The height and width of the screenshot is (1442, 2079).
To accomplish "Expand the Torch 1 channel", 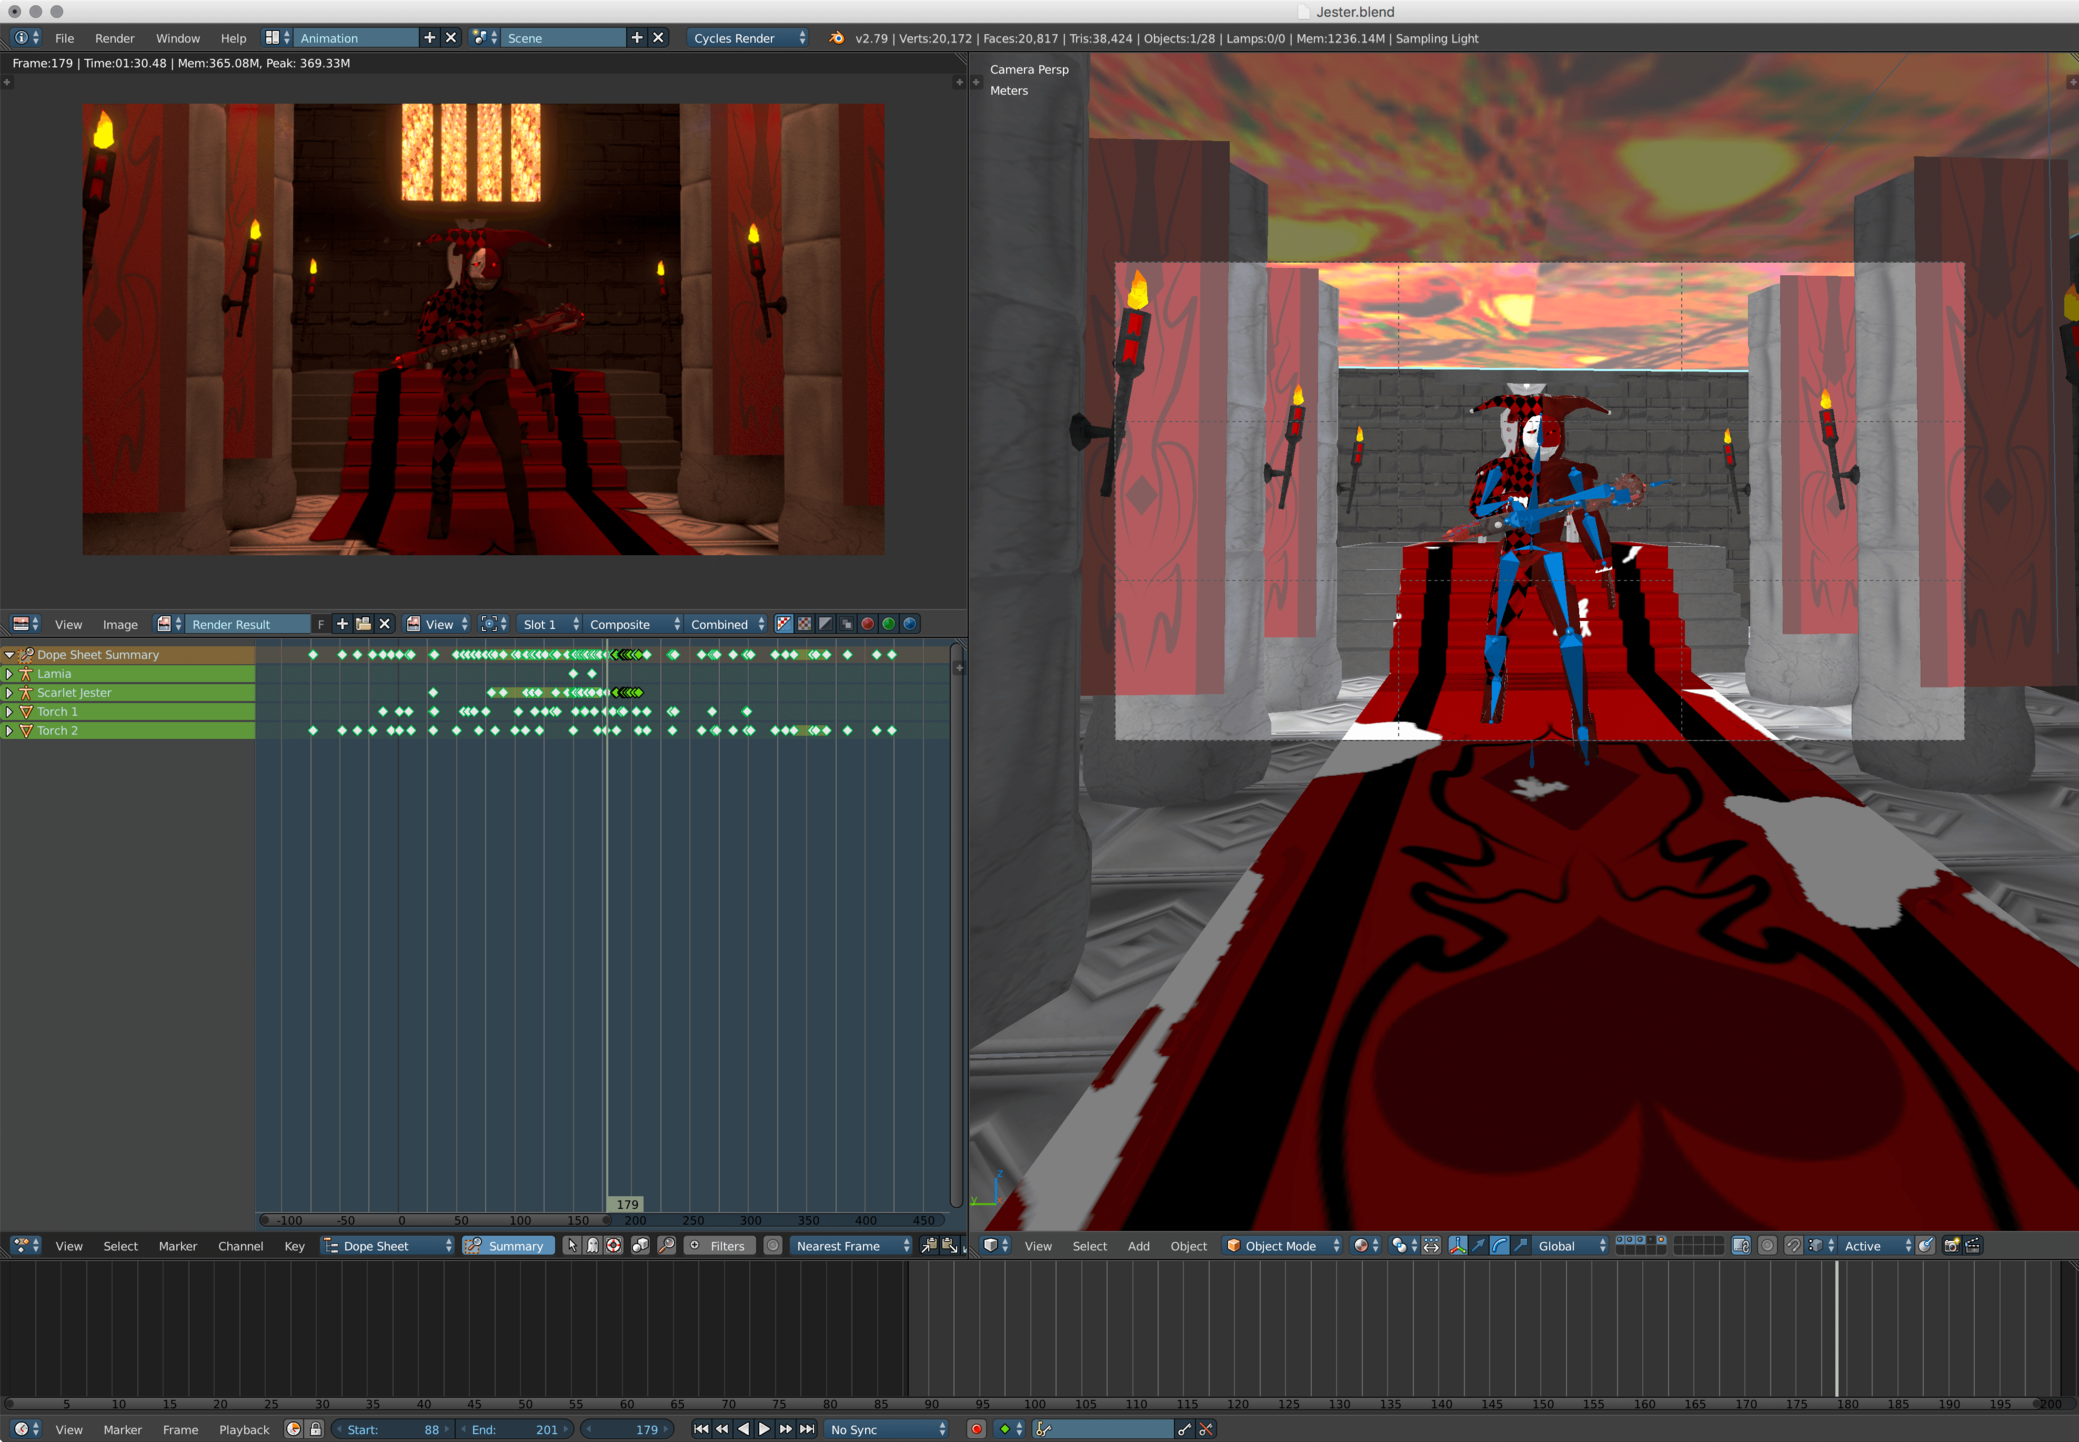I will coord(9,712).
